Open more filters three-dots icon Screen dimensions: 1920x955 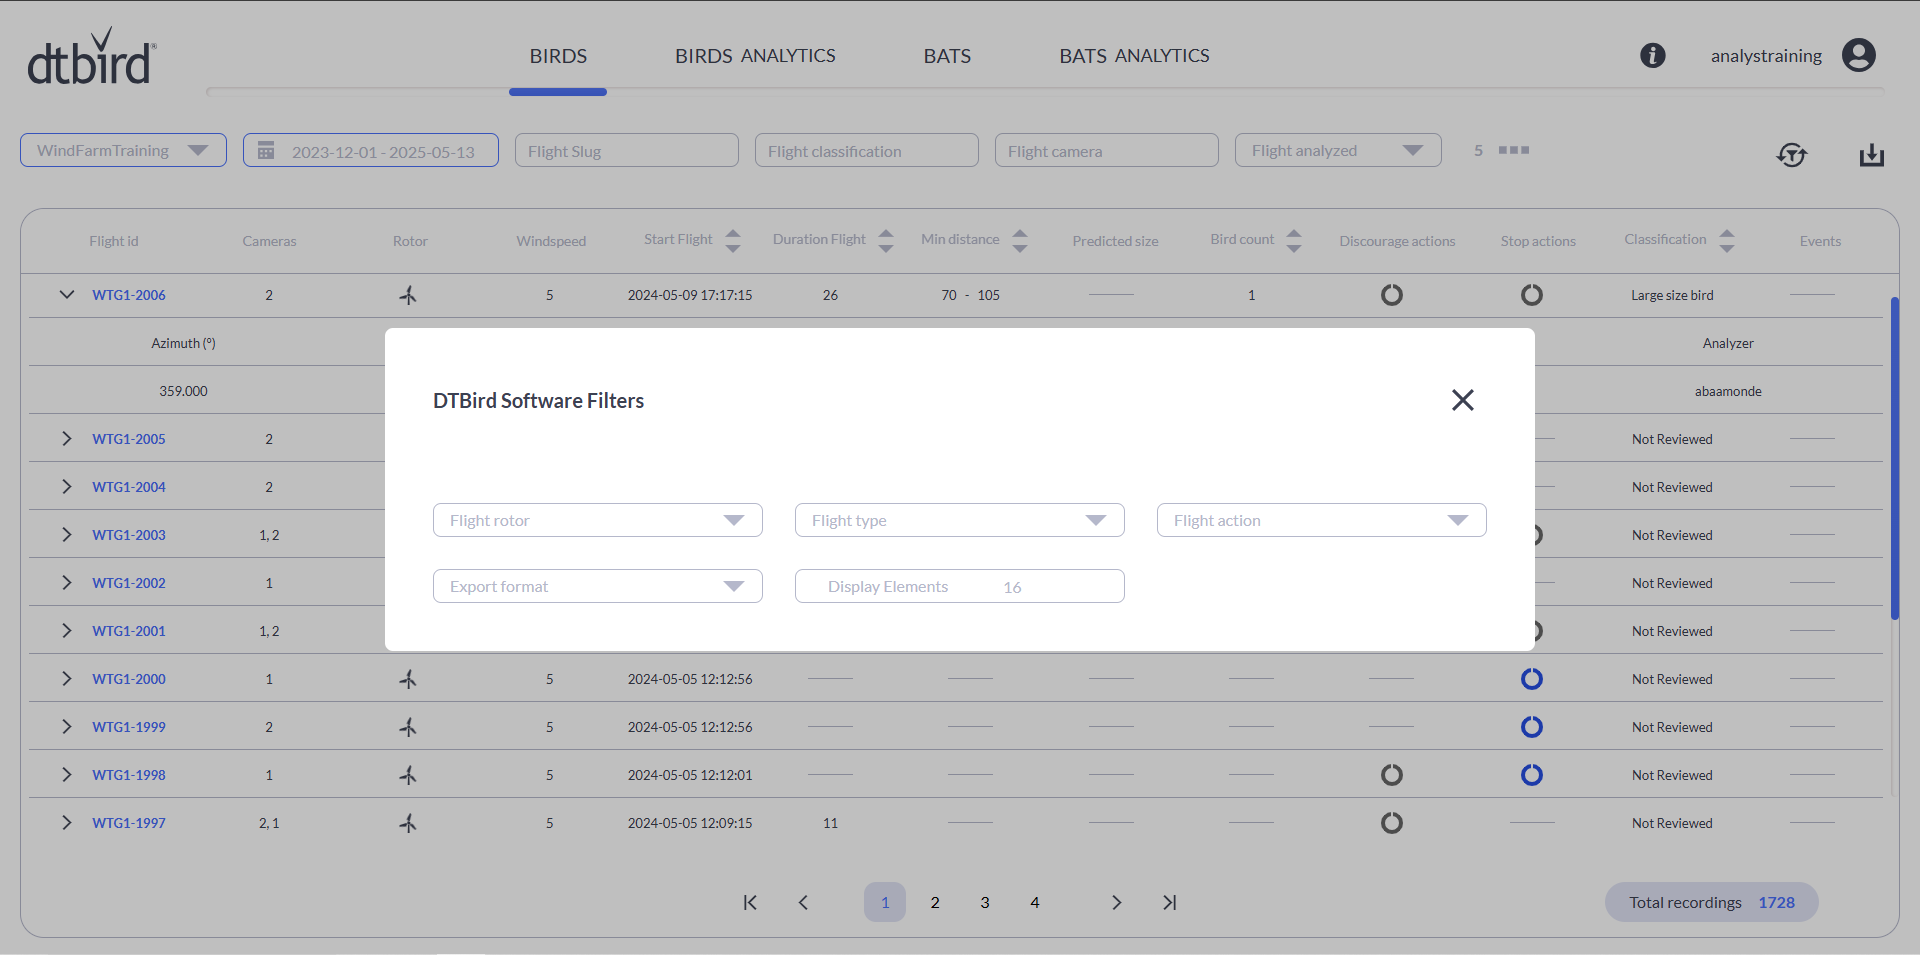tap(1513, 151)
